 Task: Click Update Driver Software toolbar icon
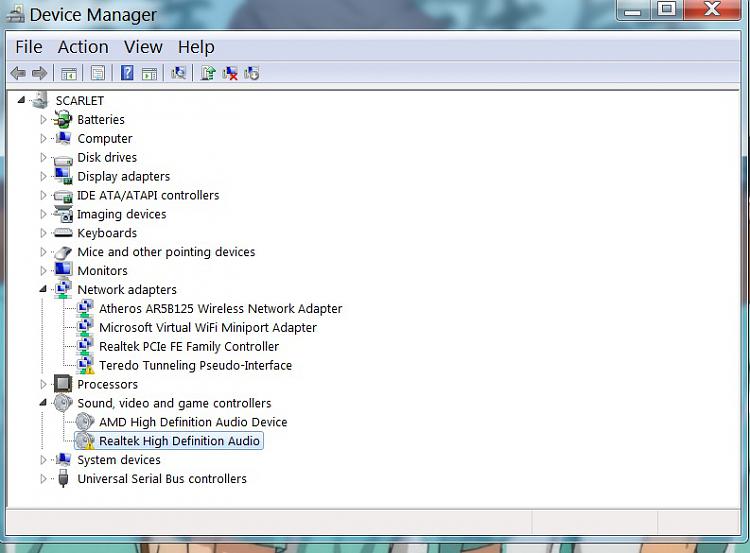pyautogui.click(x=208, y=73)
